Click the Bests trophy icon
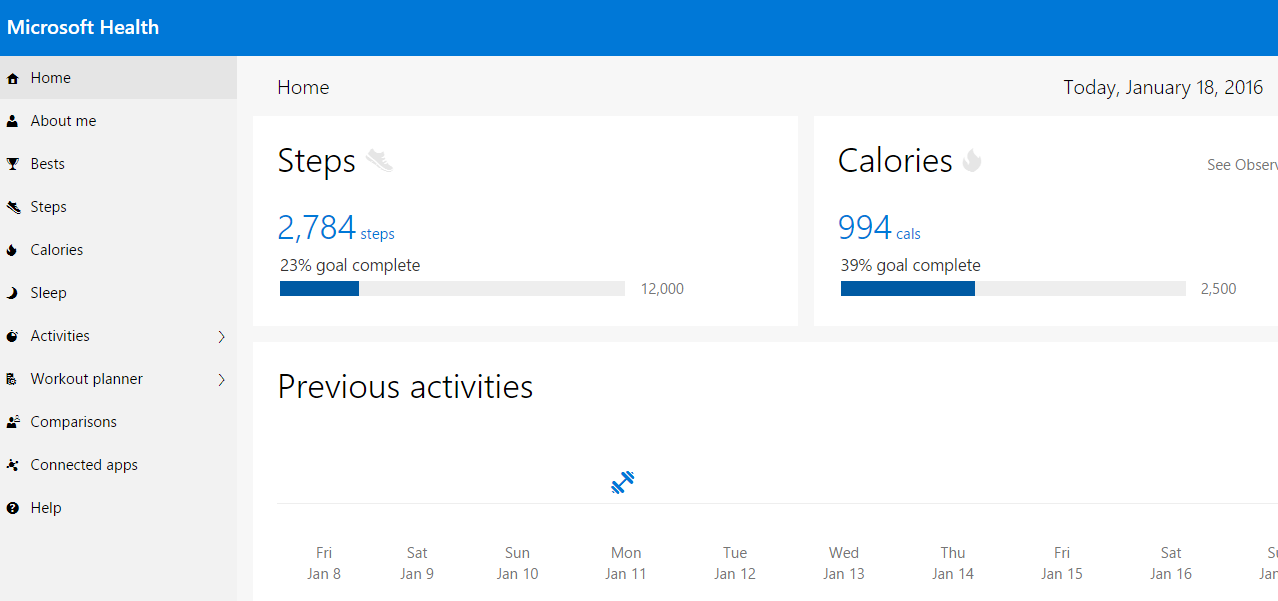The height and width of the screenshot is (601, 1278). pos(13,164)
